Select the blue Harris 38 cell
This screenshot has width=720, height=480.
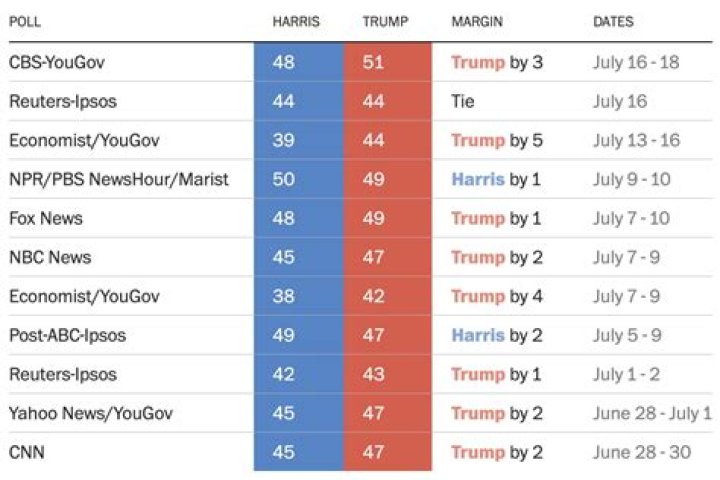point(283,296)
